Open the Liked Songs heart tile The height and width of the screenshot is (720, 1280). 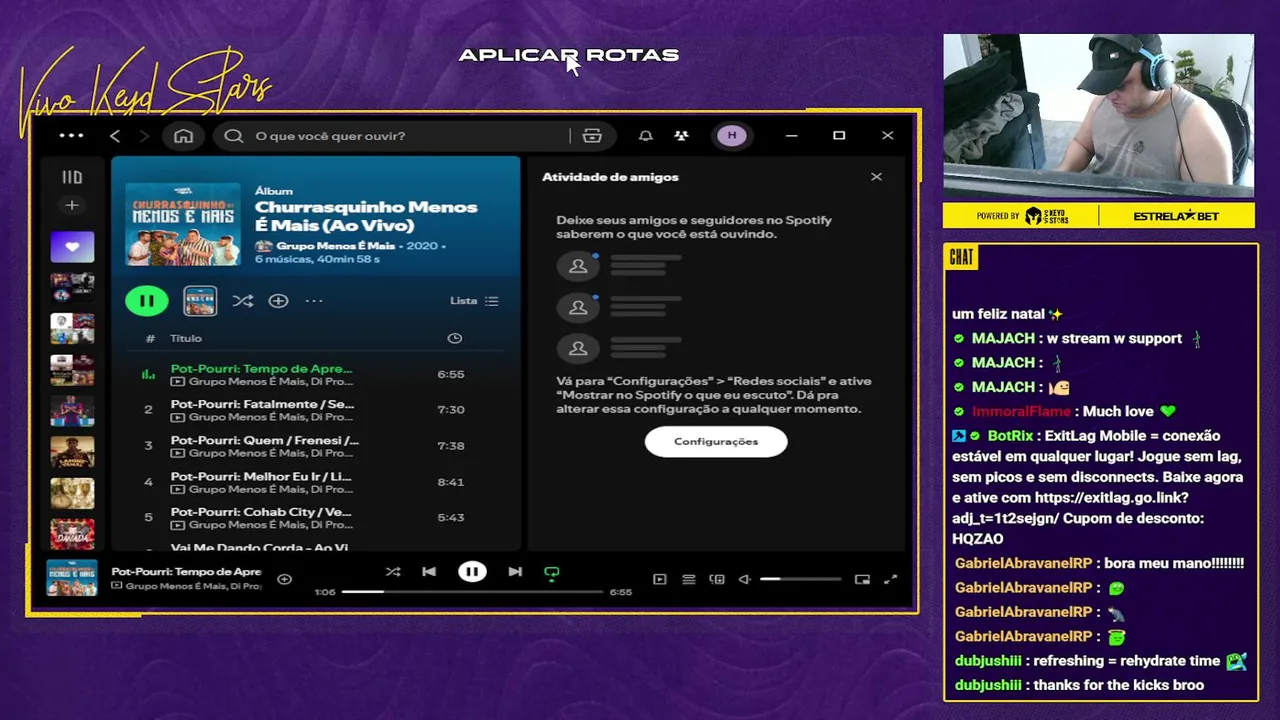tap(72, 247)
